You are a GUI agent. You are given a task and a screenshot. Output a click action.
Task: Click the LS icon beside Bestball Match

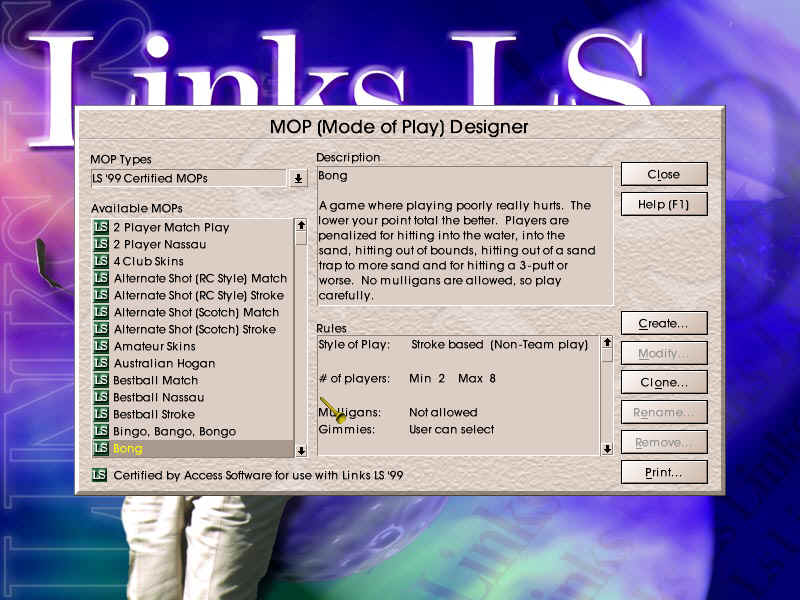coord(101,380)
